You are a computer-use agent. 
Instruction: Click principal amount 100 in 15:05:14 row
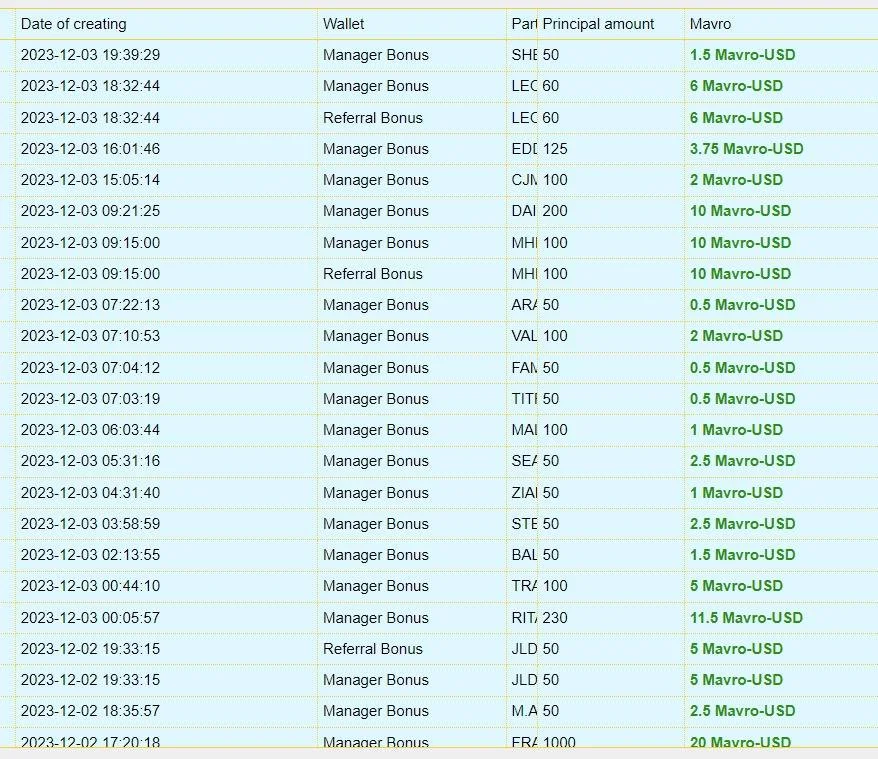point(555,180)
